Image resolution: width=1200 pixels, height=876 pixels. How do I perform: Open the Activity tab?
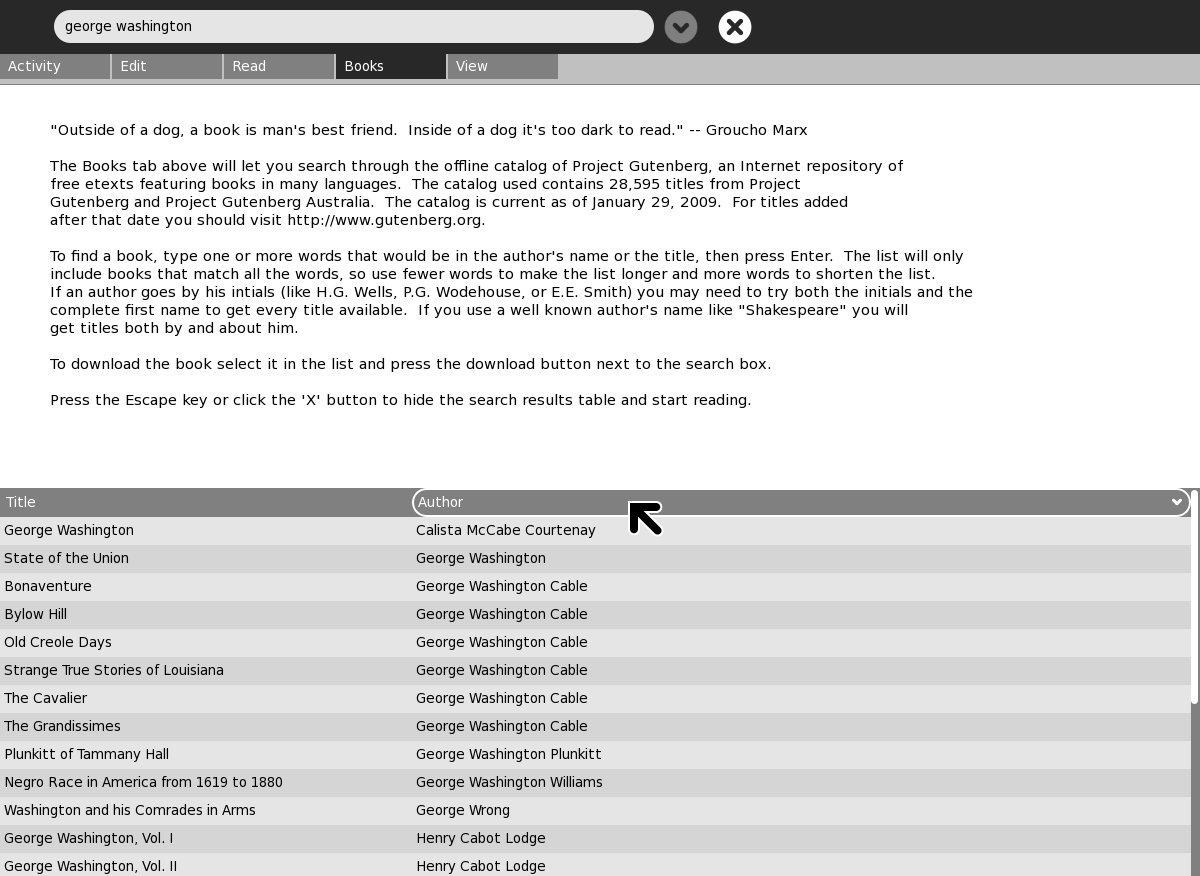tap(55, 66)
